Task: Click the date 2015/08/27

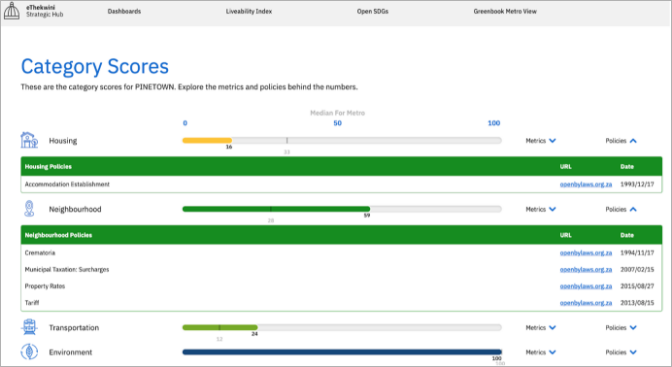Action: pos(637,286)
